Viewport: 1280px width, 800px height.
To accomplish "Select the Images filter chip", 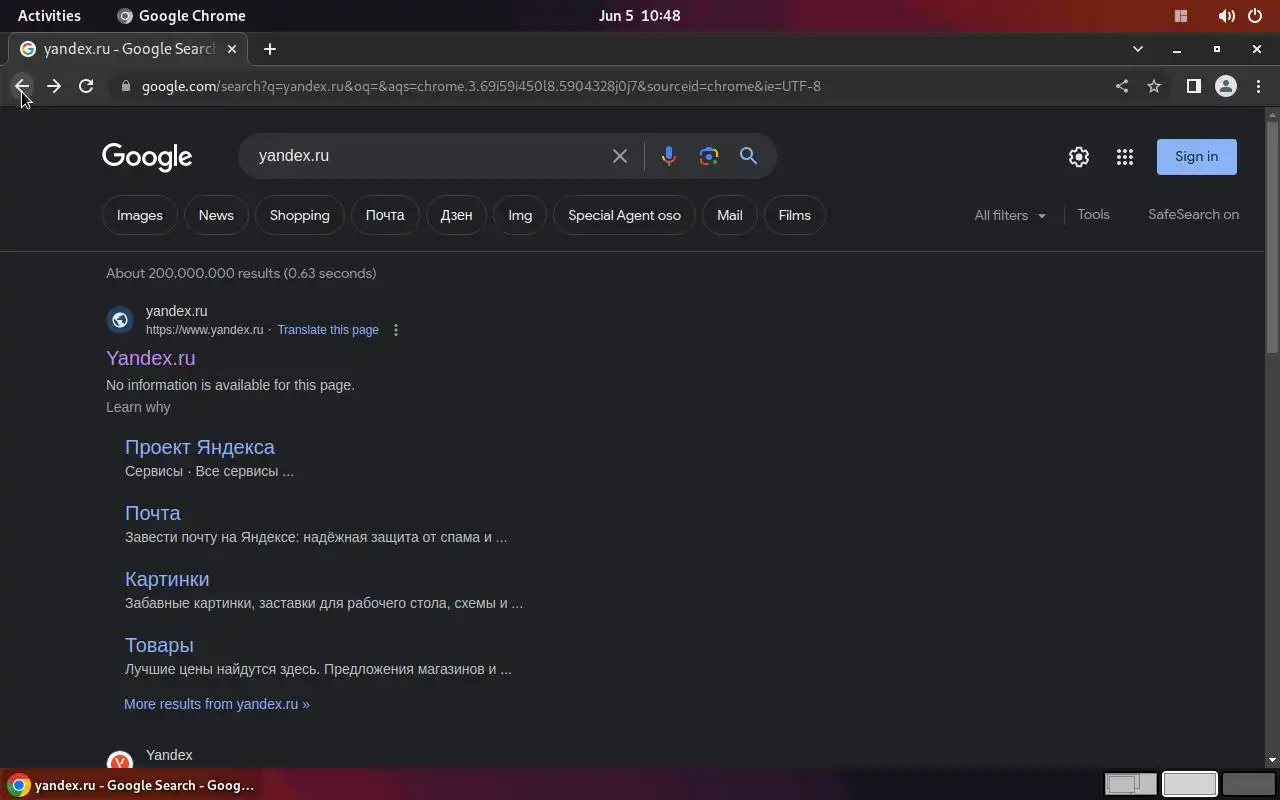I will tap(140, 215).
